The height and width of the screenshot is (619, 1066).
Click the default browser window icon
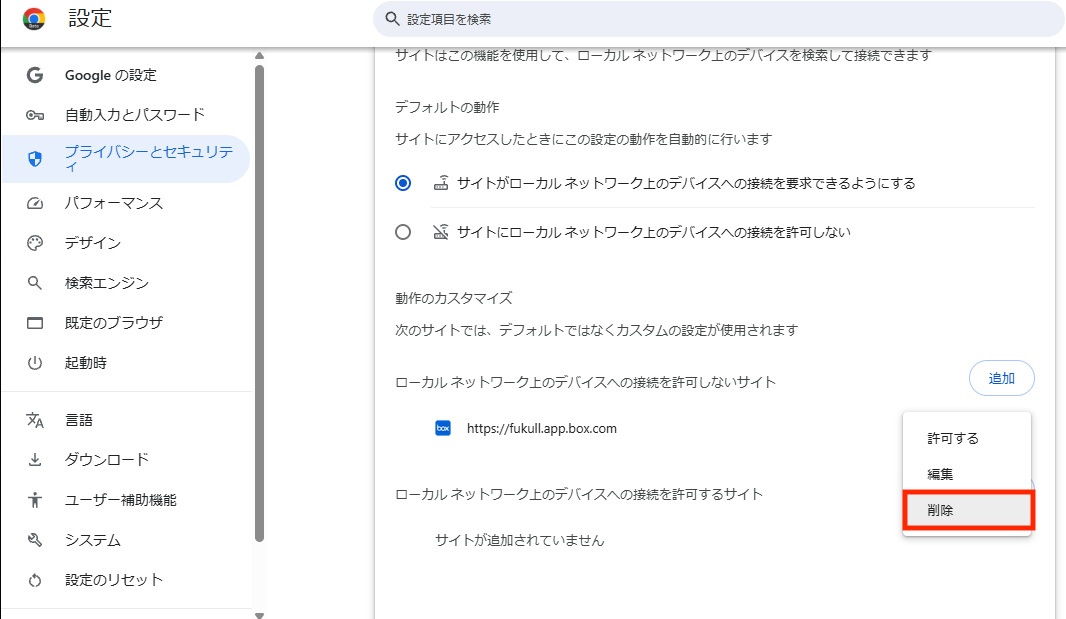coord(35,323)
